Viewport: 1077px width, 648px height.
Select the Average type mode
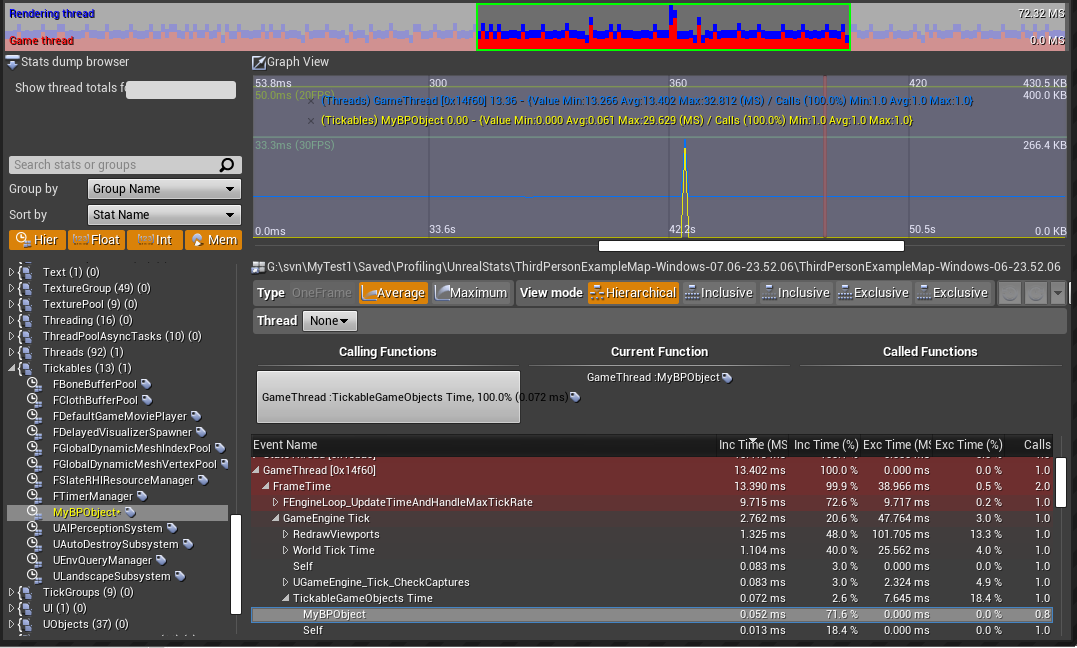coord(393,293)
